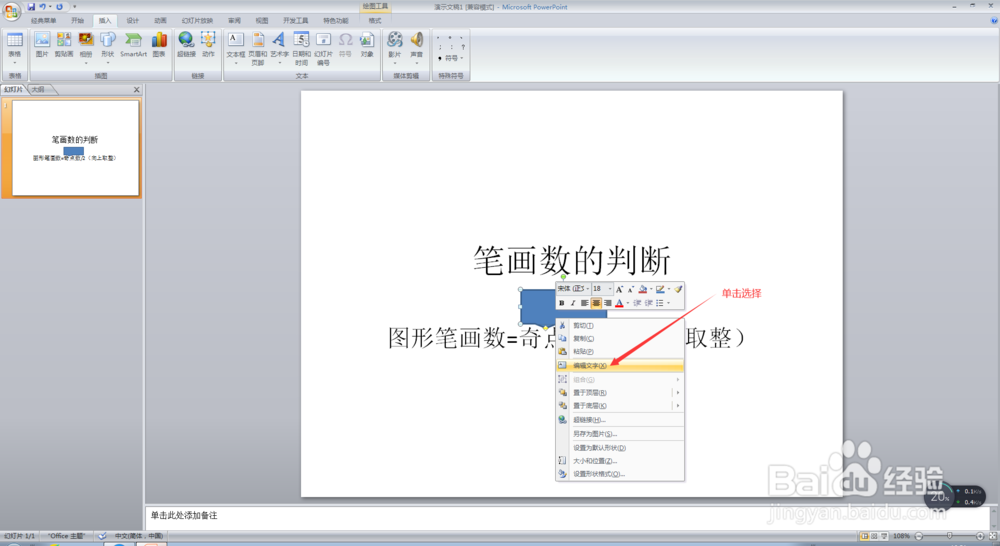Insert chart (图表)

[x=159, y=45]
